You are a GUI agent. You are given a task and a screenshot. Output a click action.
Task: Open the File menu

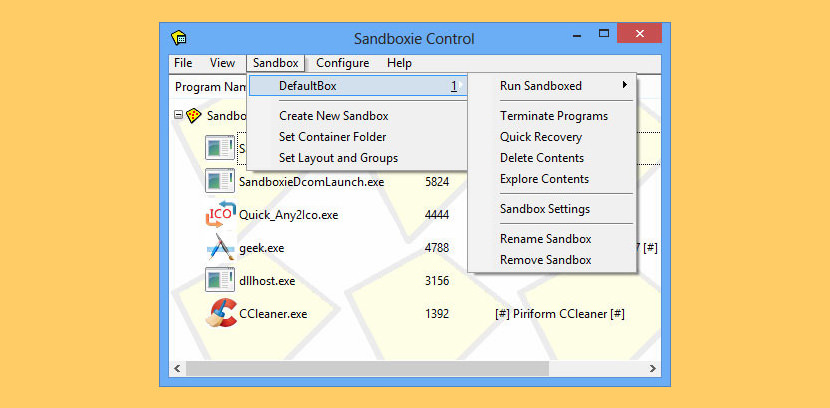point(183,63)
